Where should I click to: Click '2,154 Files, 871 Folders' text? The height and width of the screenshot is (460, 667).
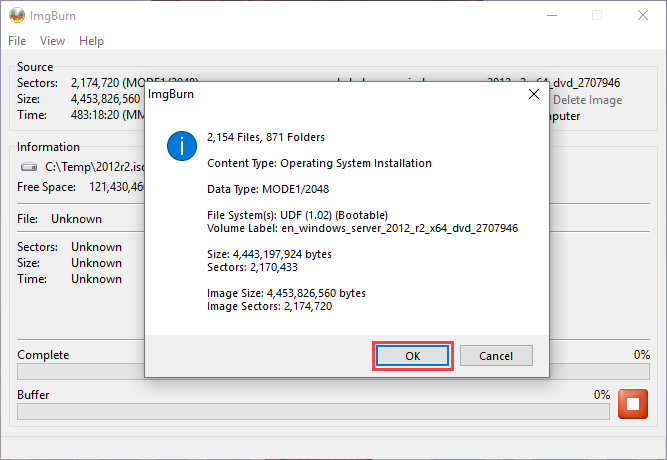click(x=266, y=137)
